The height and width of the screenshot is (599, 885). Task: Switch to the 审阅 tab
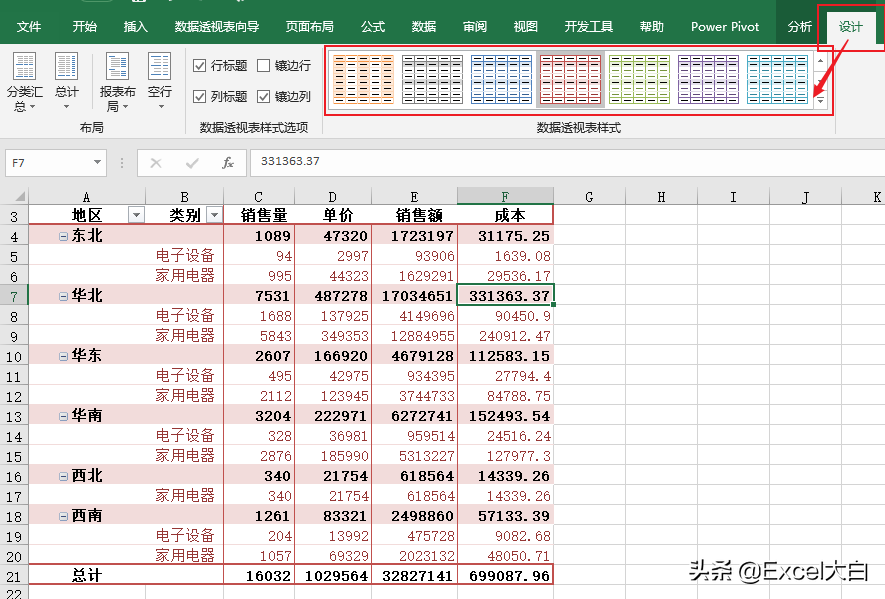[x=475, y=27]
